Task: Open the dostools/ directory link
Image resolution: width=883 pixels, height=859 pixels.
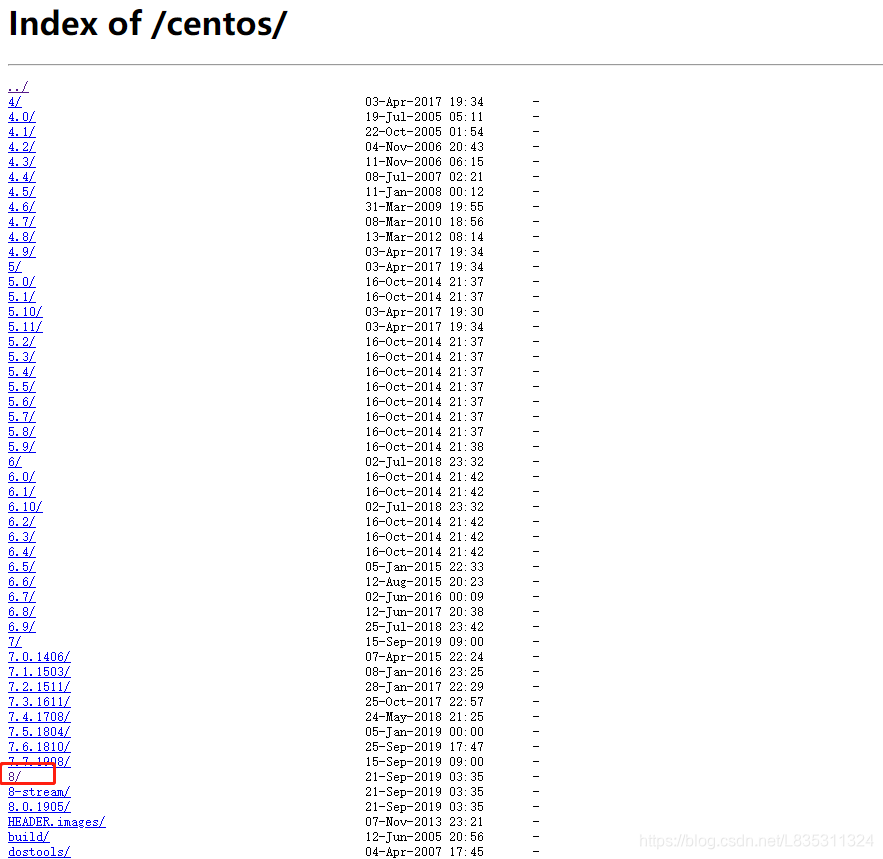Action: point(39,852)
